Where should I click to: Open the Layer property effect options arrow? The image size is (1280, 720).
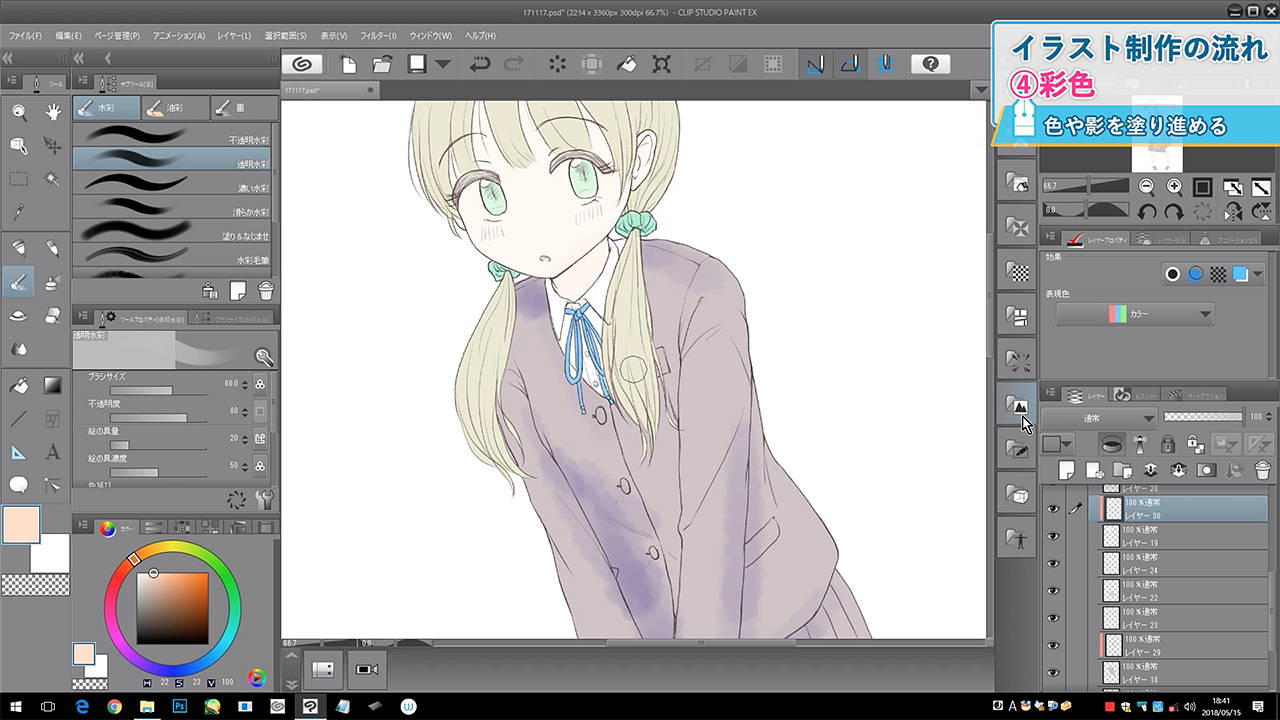coord(1258,274)
